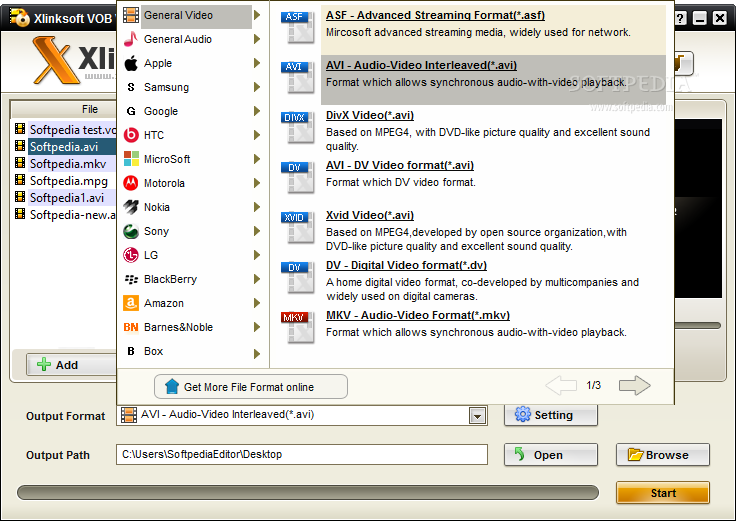Click the DV icon for AVI DV Video

(298, 177)
